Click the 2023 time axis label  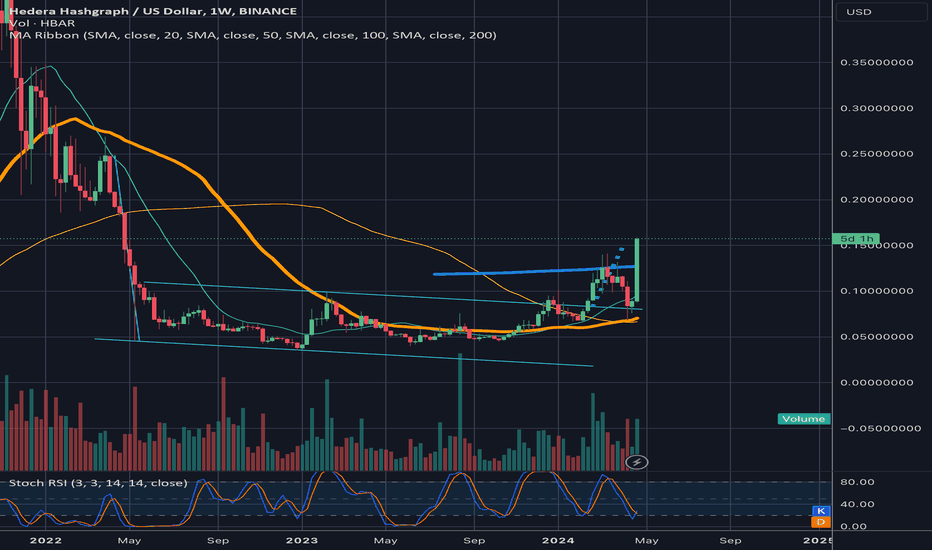(x=302, y=540)
